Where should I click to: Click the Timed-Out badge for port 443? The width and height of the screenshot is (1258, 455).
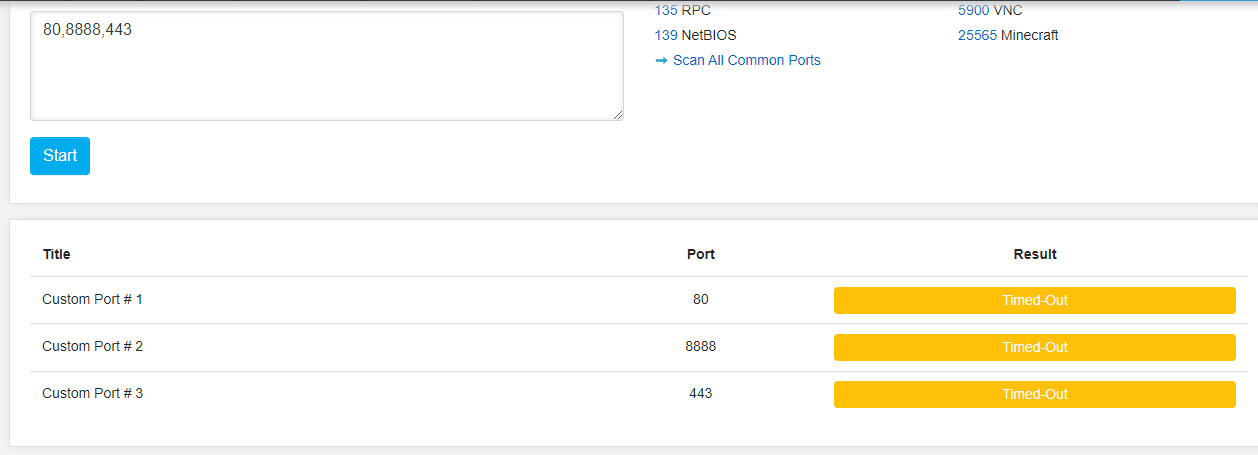tap(1035, 394)
